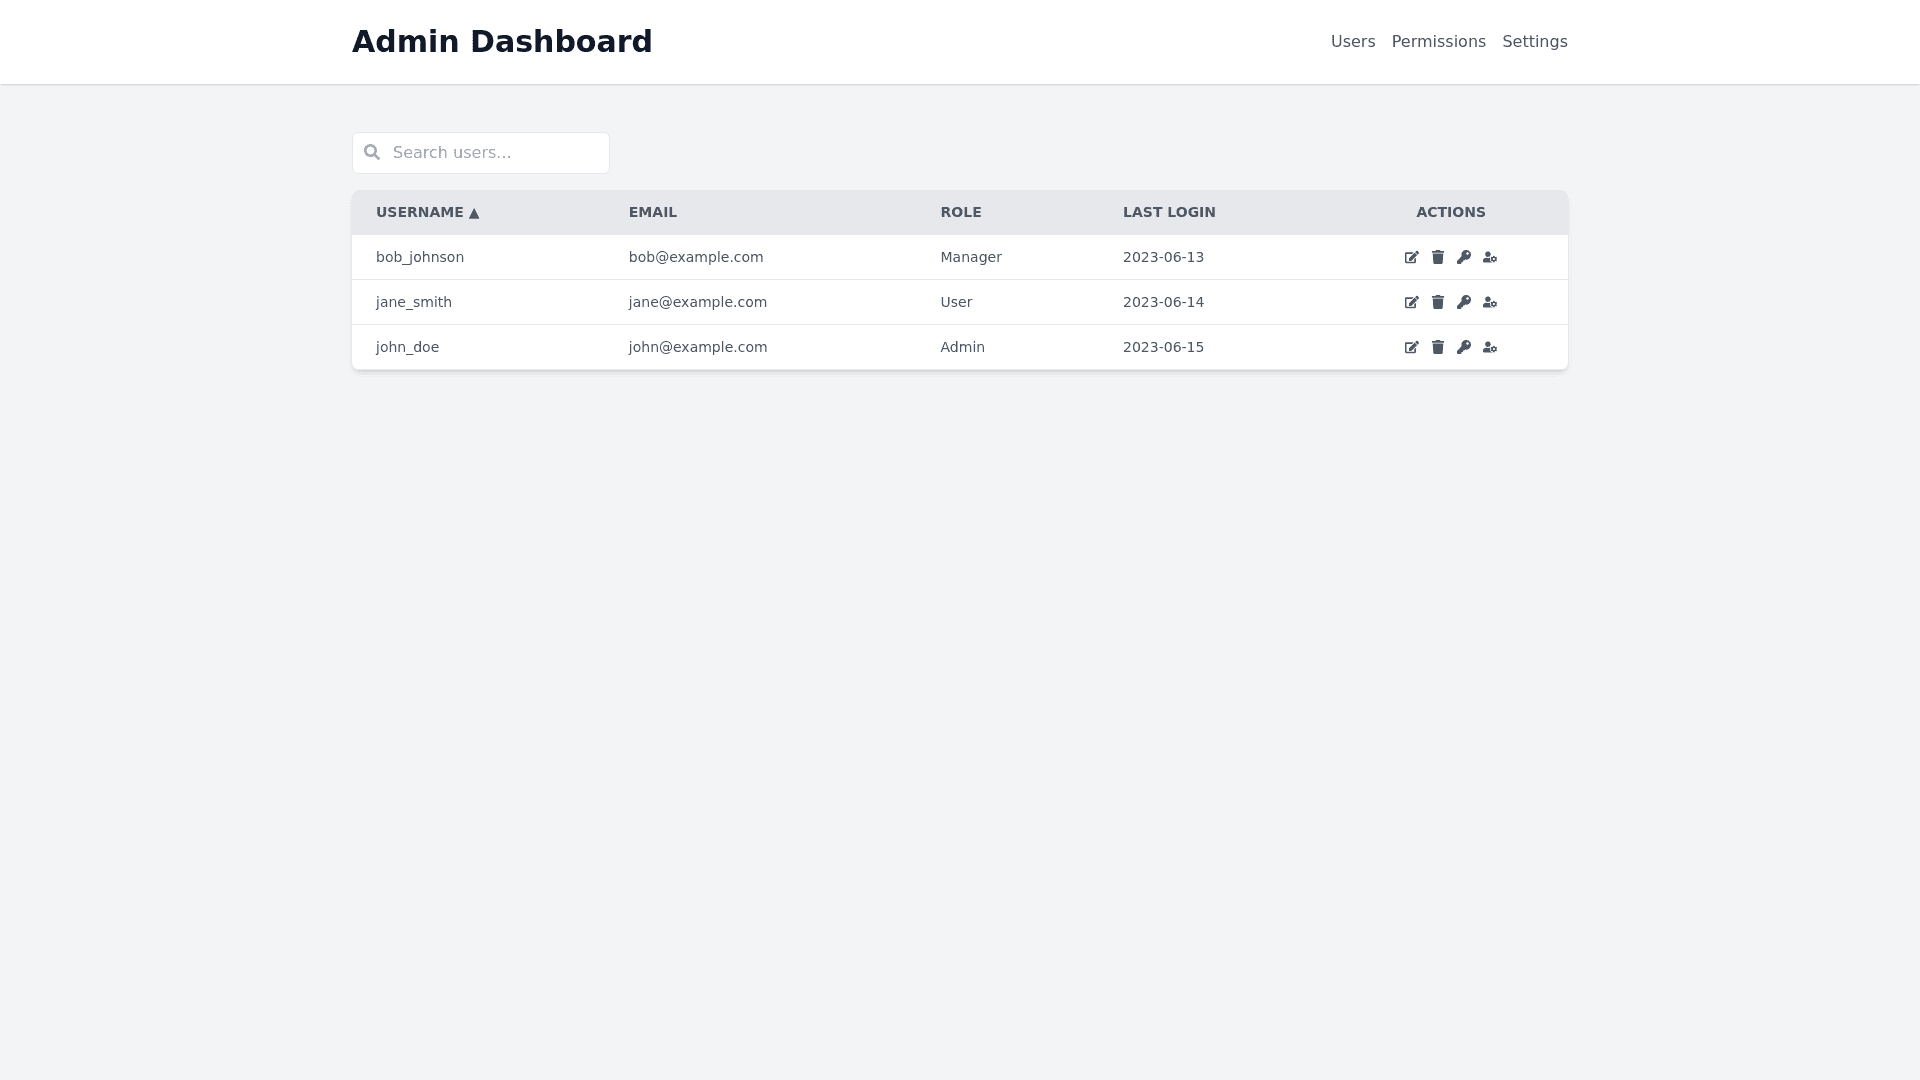1920x1080 pixels.
Task: Focus the Search users input field
Action: (495, 152)
